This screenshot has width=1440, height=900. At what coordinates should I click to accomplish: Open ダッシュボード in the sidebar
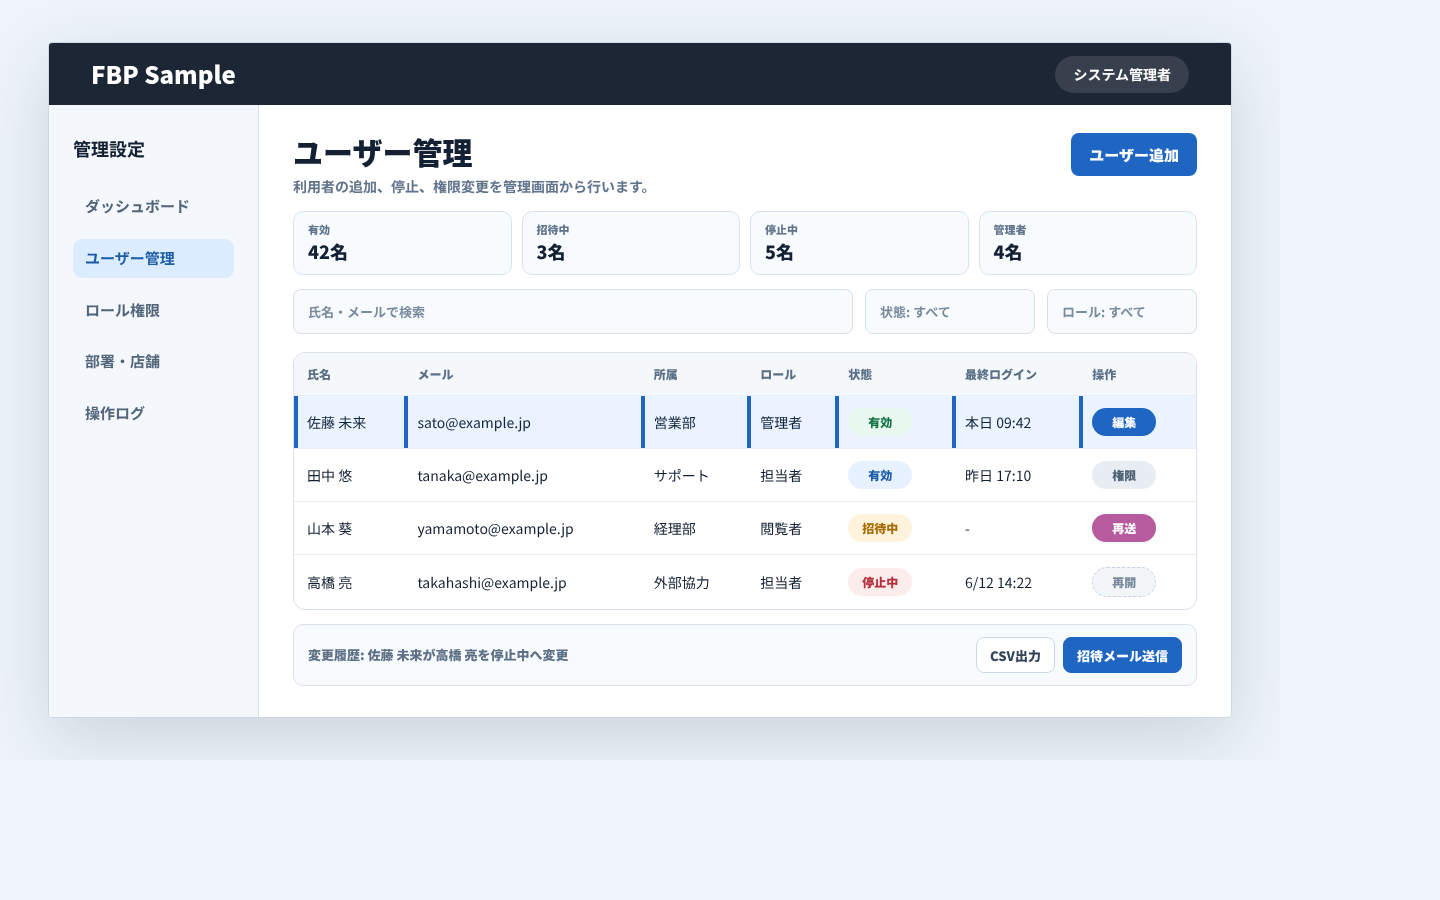pyautogui.click(x=153, y=207)
